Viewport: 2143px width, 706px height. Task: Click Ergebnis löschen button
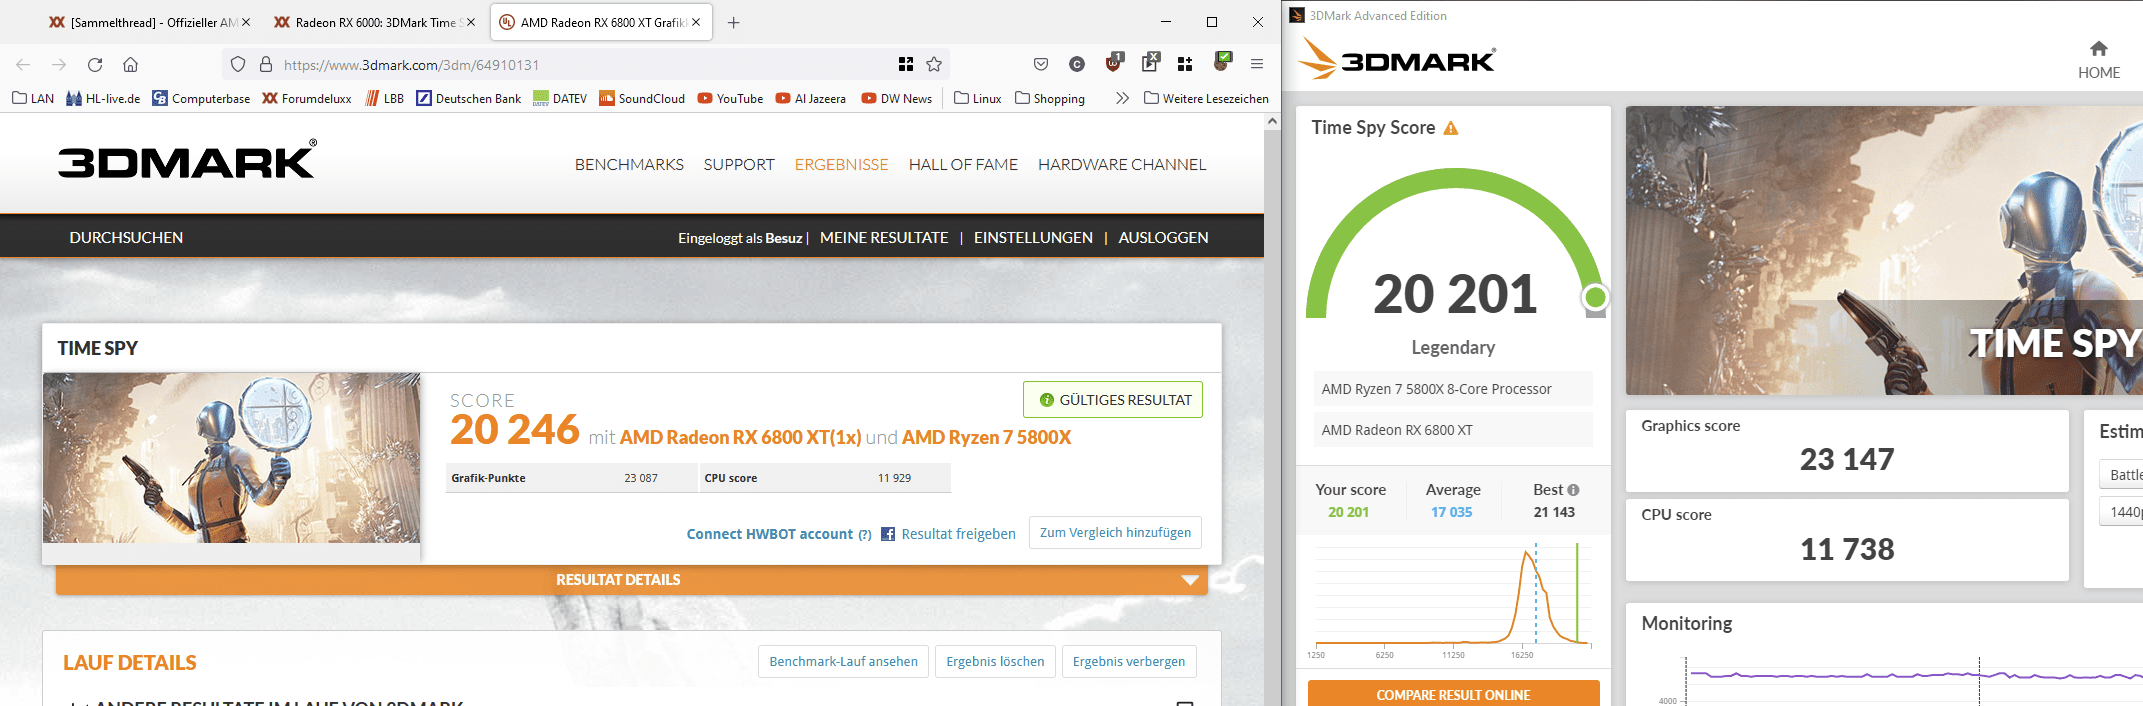995,661
